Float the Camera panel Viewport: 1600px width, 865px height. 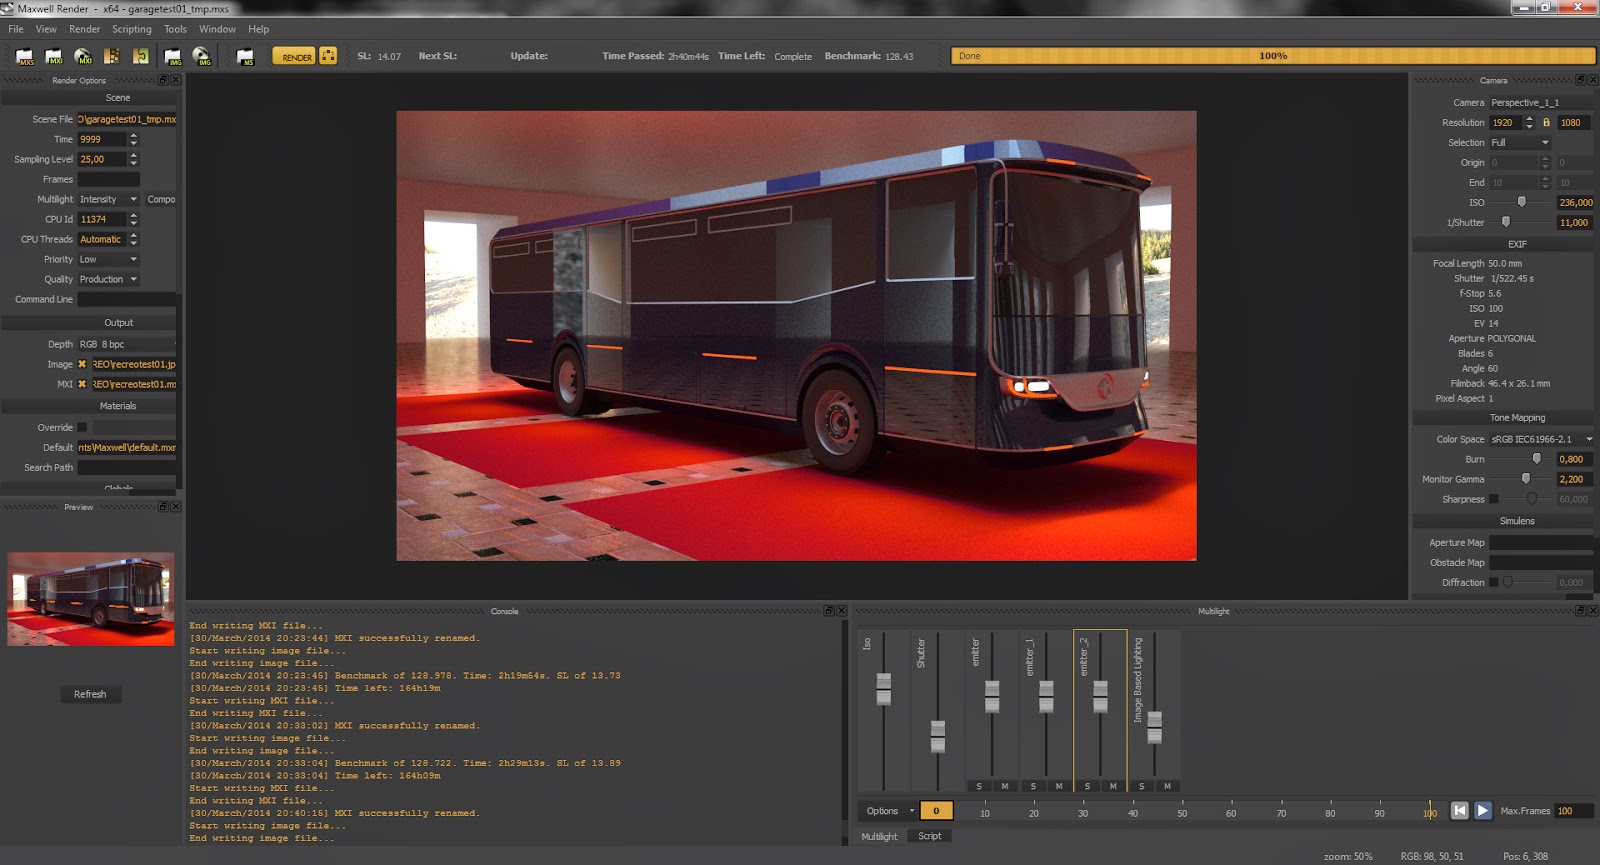pos(1580,80)
